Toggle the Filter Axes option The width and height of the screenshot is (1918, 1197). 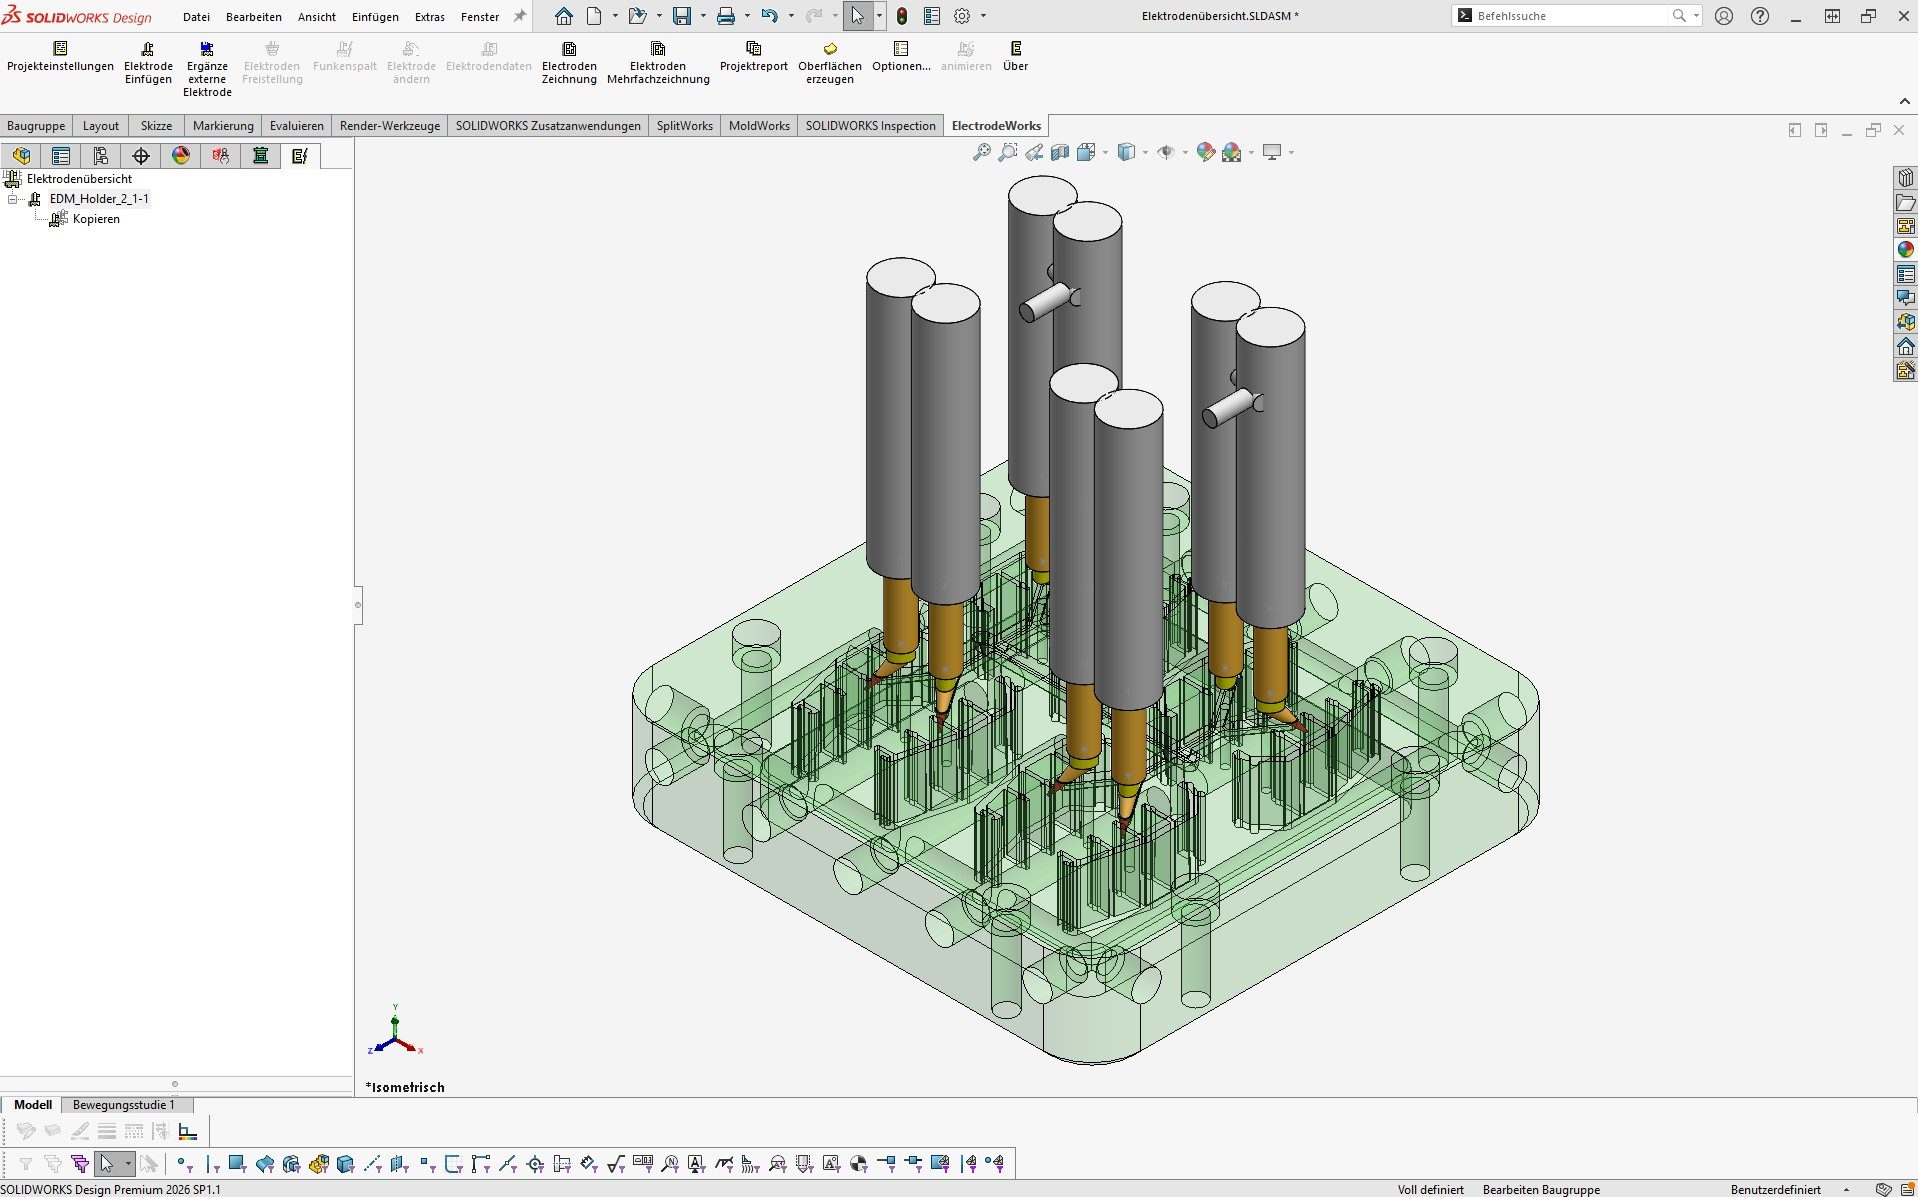point(372,1164)
